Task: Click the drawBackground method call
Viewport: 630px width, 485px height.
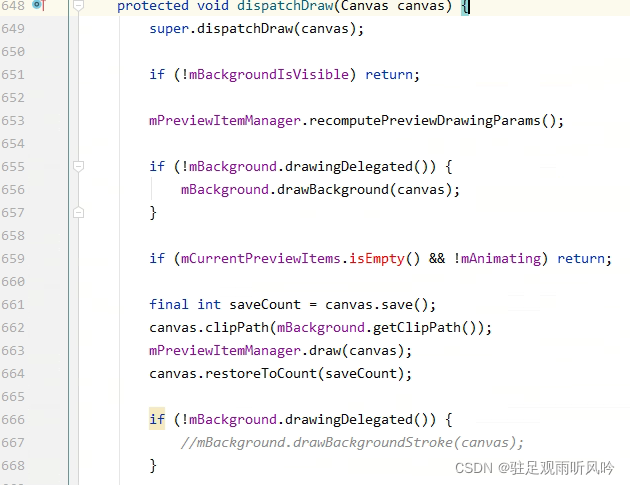Action: [x=333, y=190]
